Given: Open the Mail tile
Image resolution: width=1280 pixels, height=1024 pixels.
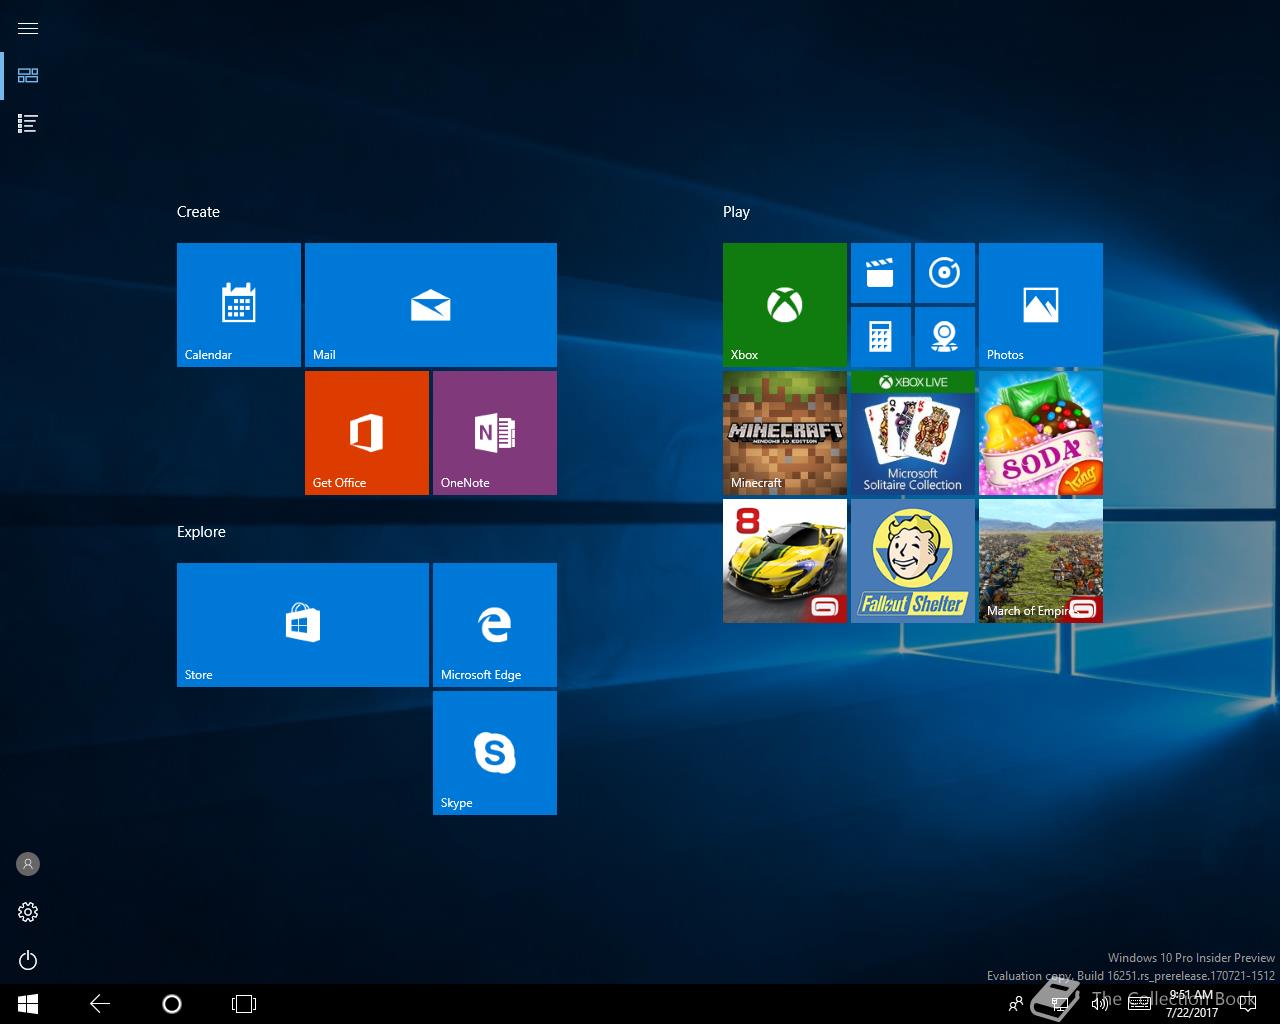Looking at the screenshot, I should pyautogui.click(x=431, y=305).
